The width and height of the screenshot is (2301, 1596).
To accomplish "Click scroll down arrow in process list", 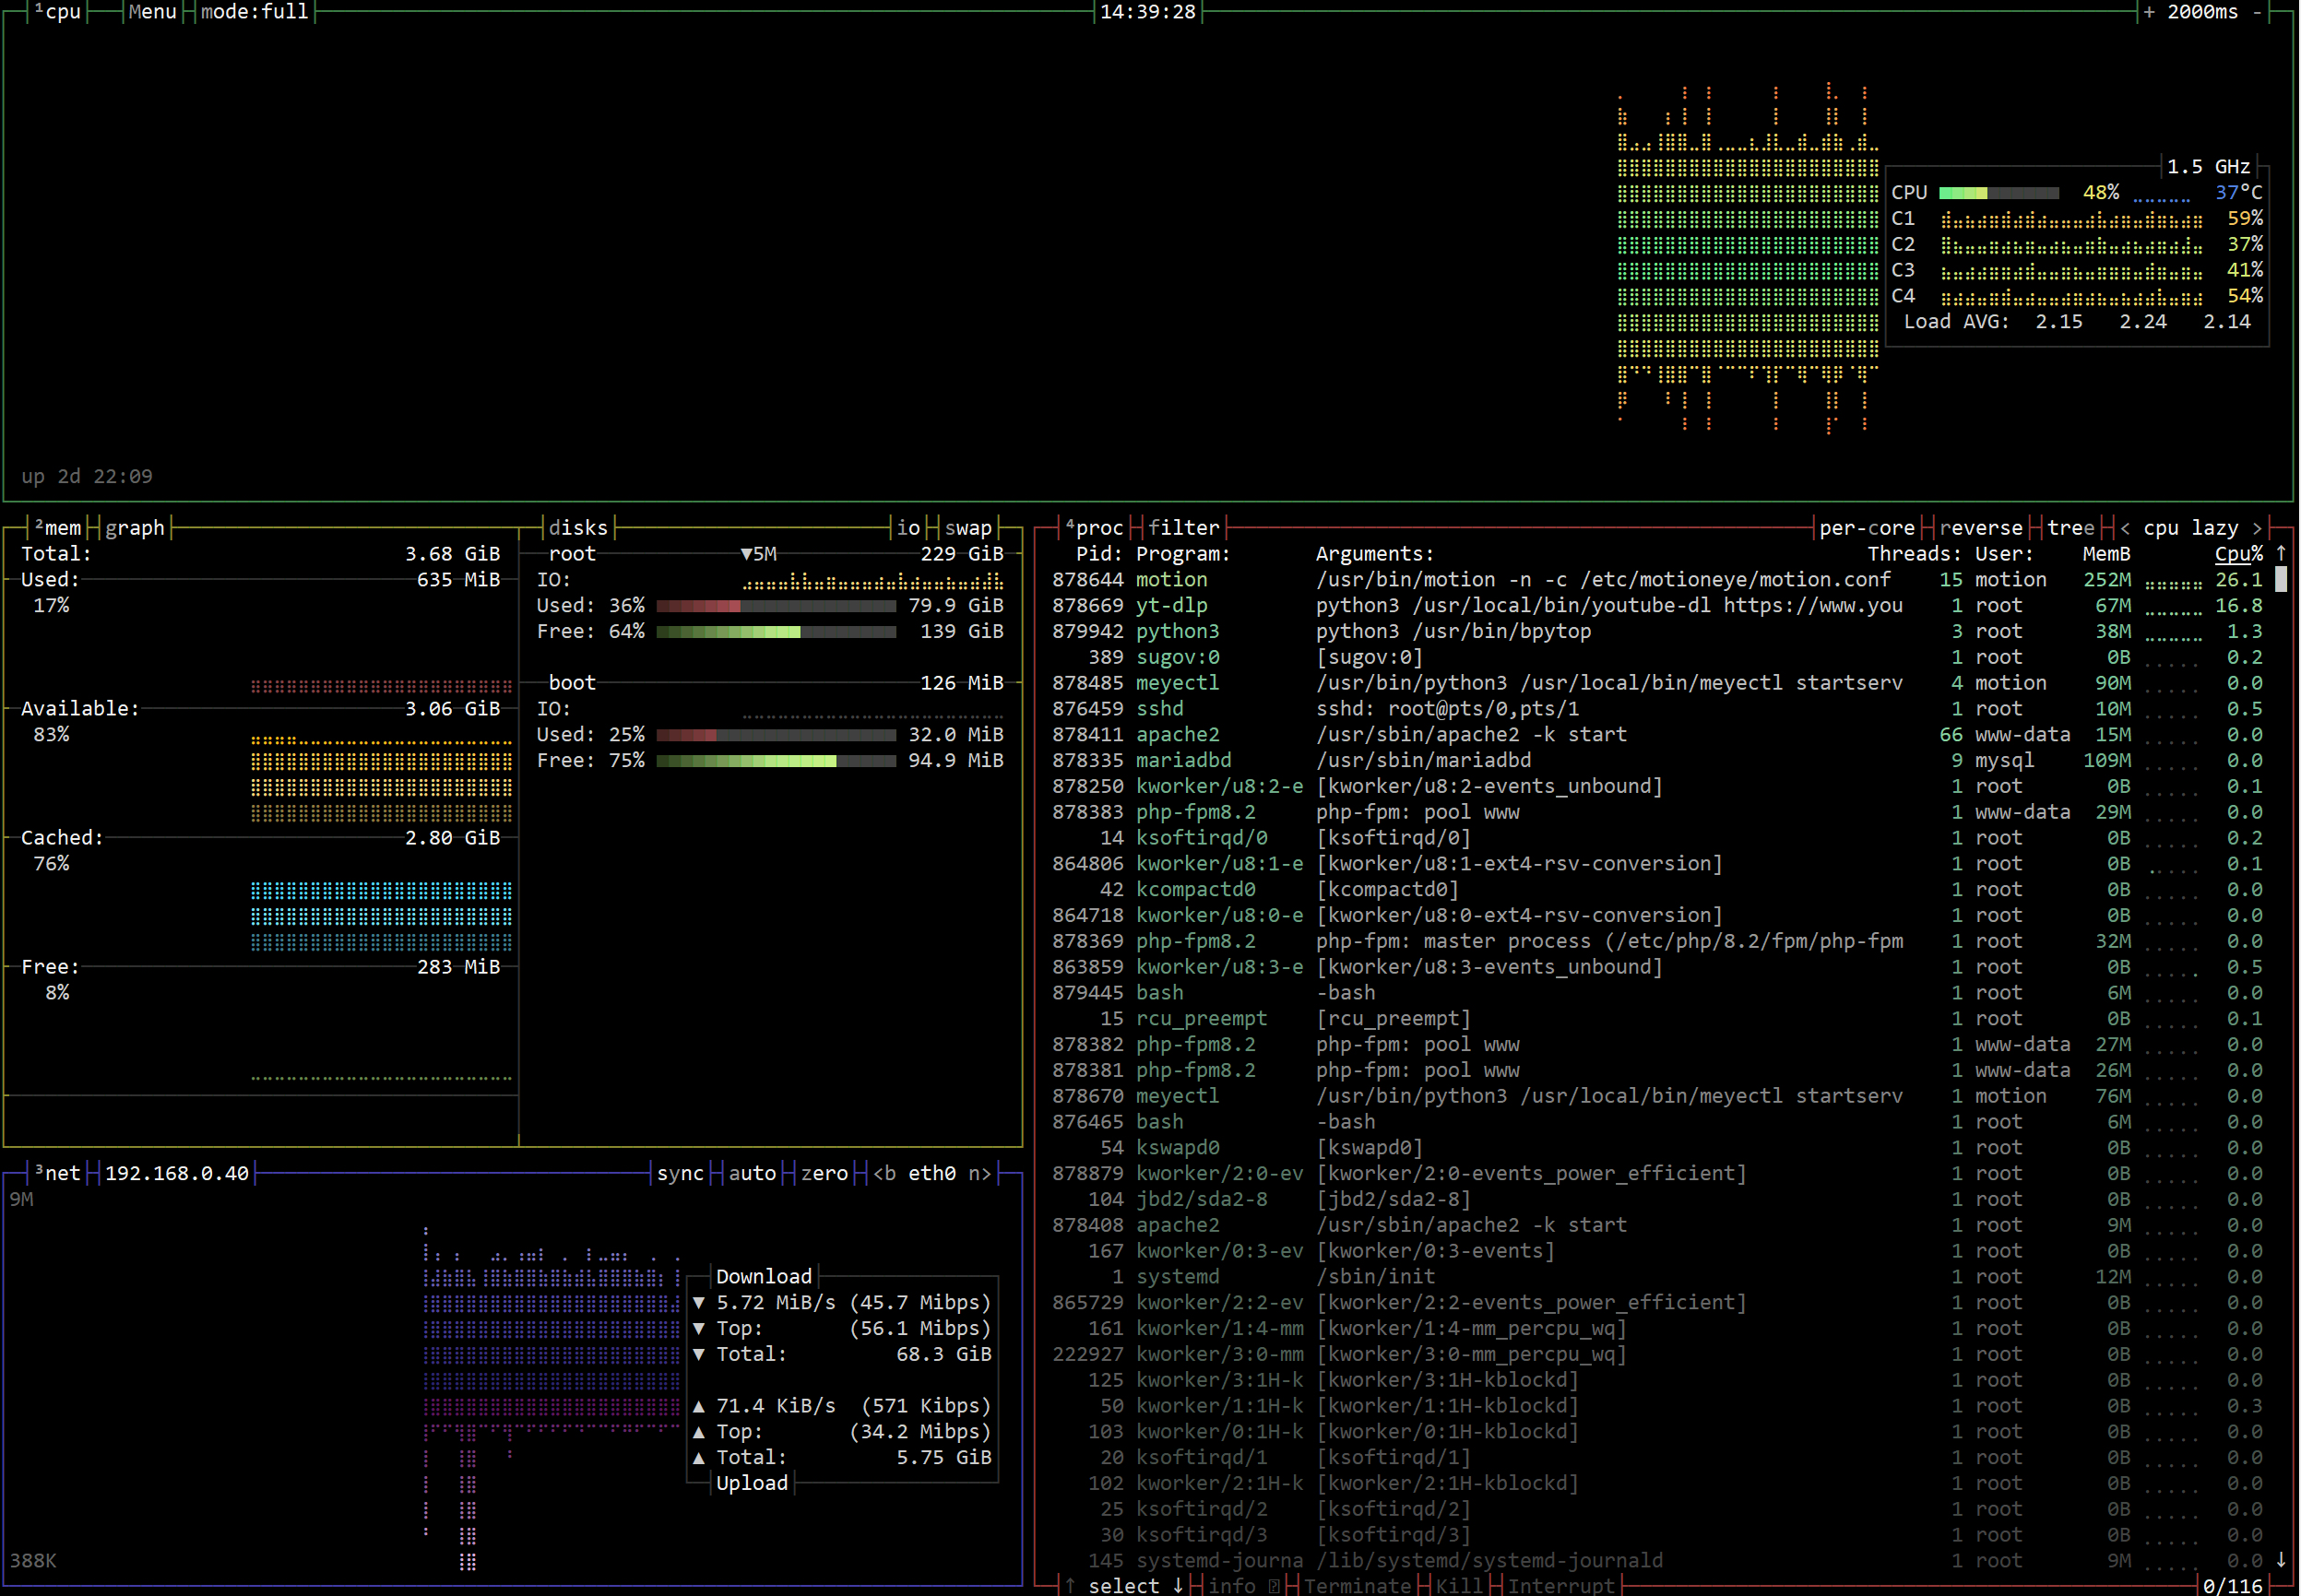I will tap(2281, 1560).
